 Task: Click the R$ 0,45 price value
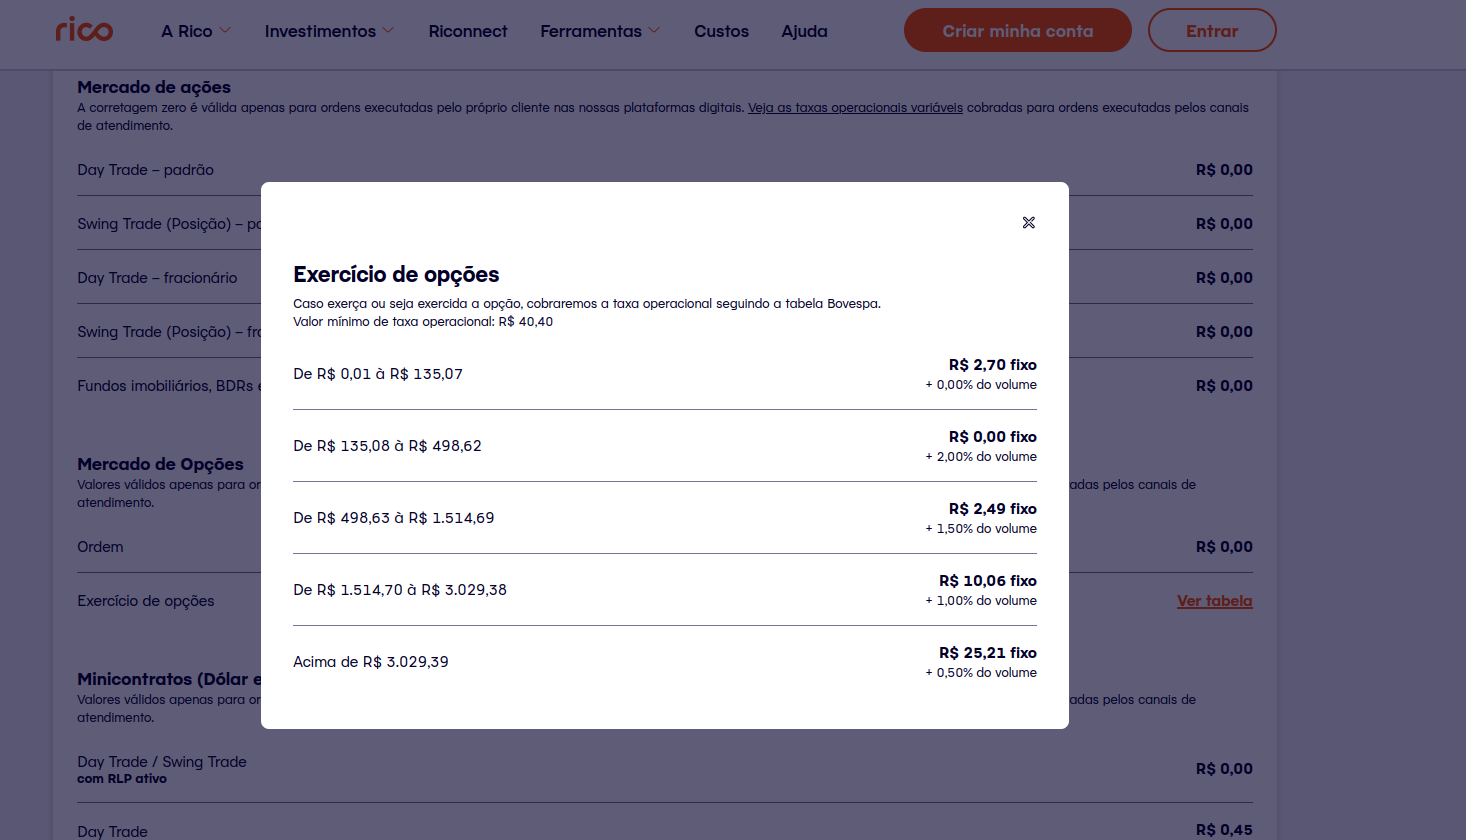(x=1224, y=830)
